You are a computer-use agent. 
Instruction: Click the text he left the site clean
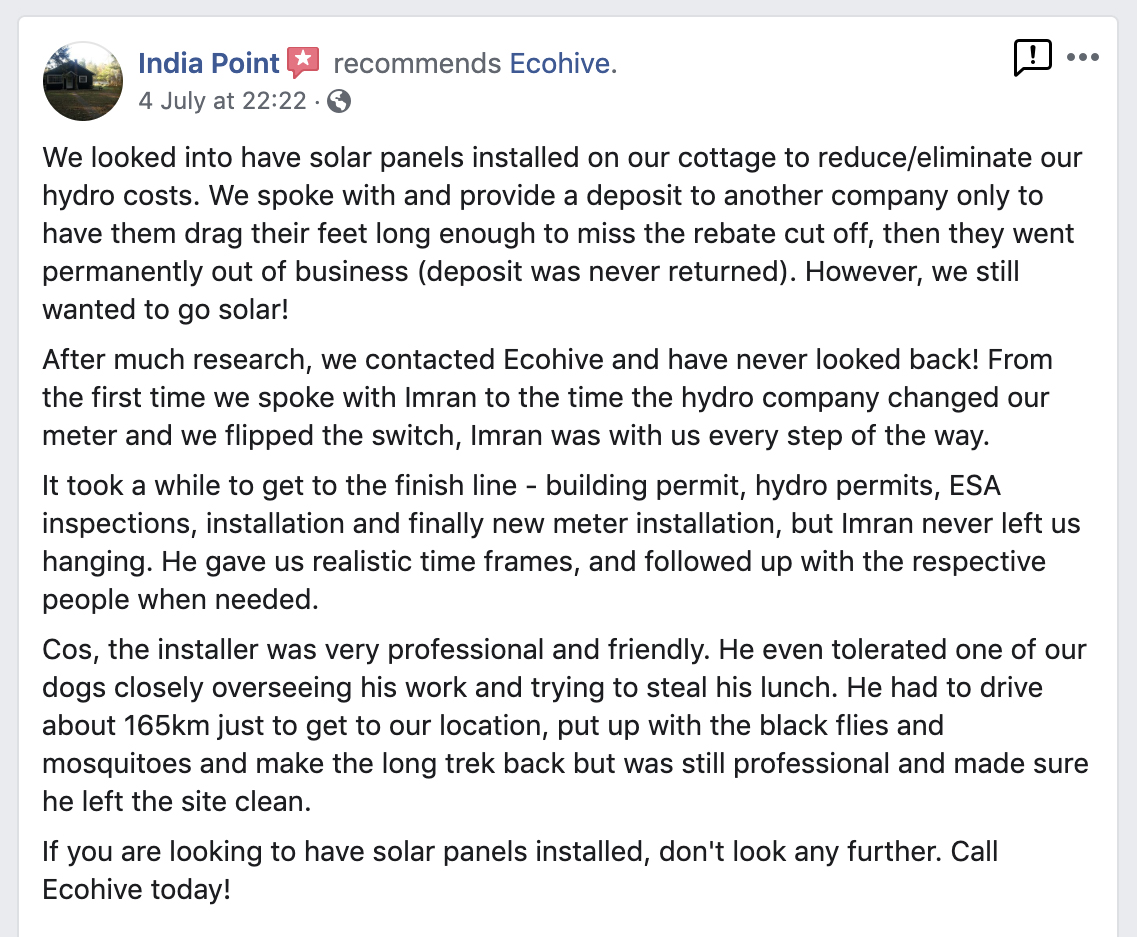[176, 801]
